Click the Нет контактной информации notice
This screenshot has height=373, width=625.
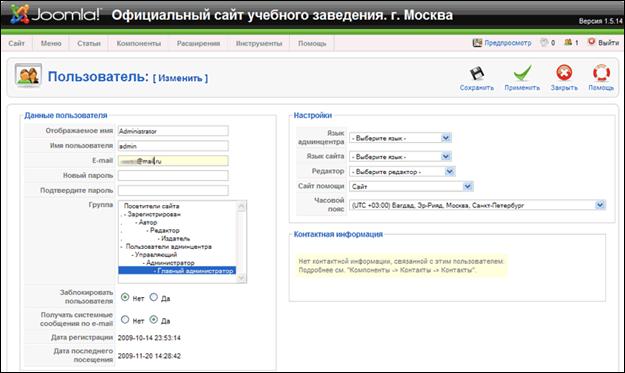[x=401, y=266]
